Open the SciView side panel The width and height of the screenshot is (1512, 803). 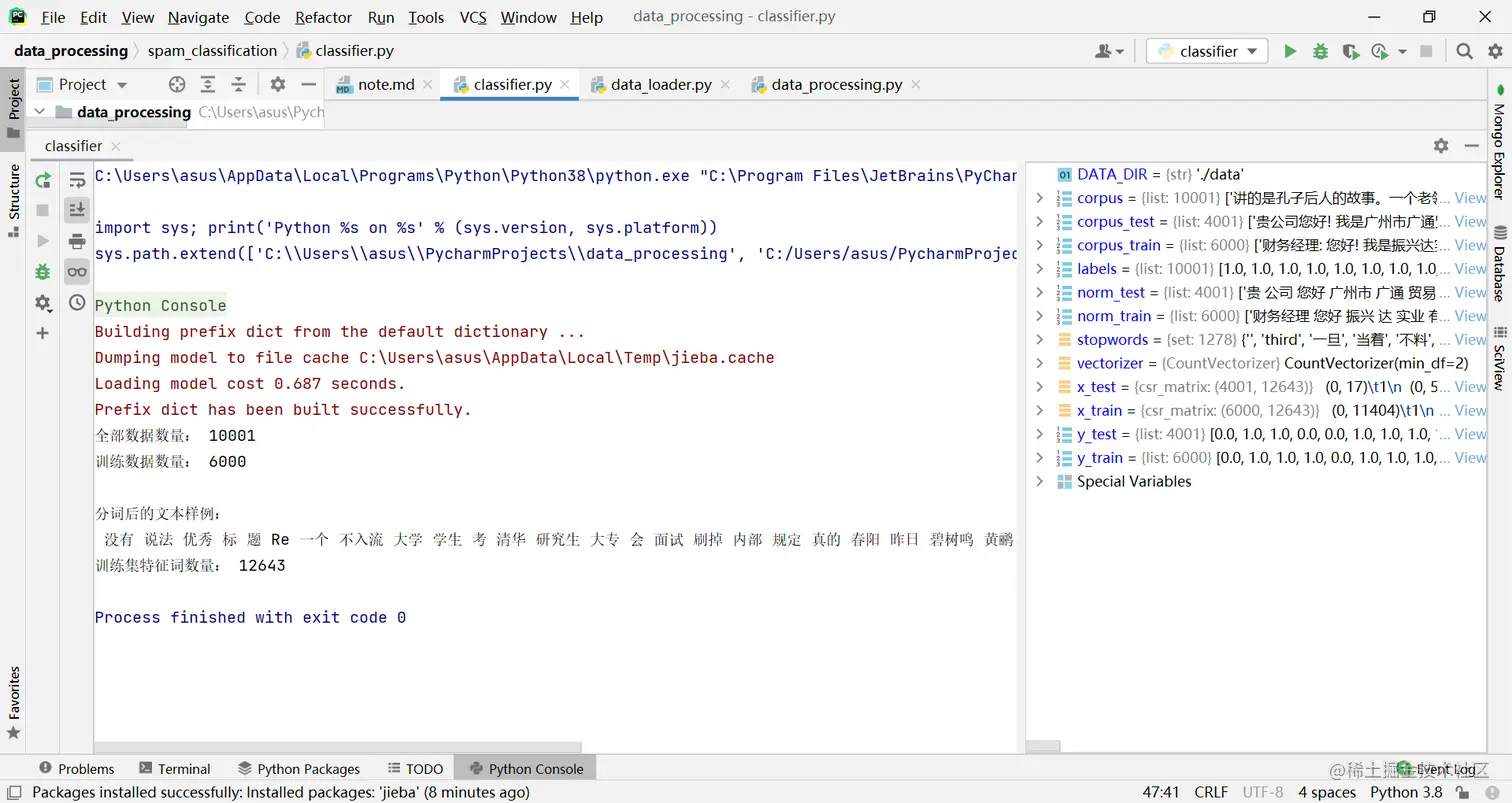point(1499,358)
